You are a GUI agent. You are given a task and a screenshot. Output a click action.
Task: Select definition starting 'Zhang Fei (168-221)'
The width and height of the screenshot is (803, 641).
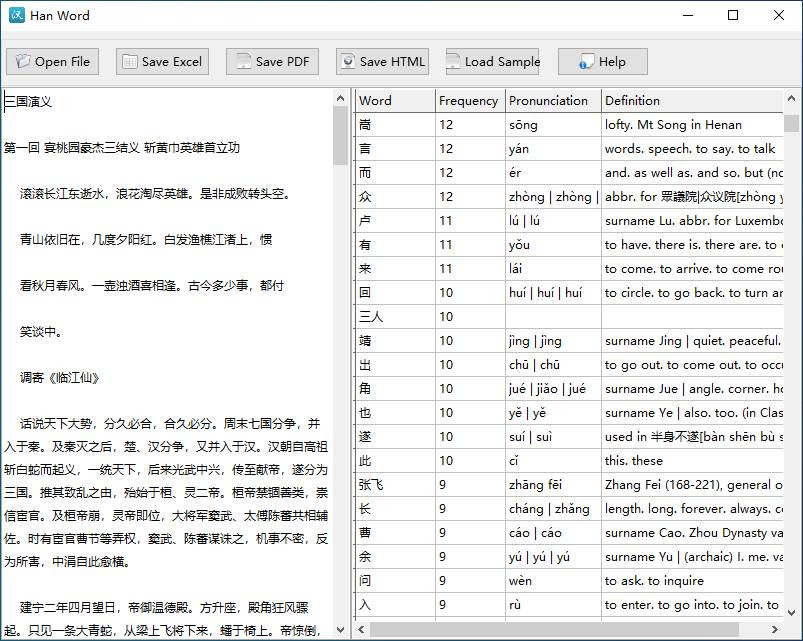pyautogui.click(x=692, y=484)
